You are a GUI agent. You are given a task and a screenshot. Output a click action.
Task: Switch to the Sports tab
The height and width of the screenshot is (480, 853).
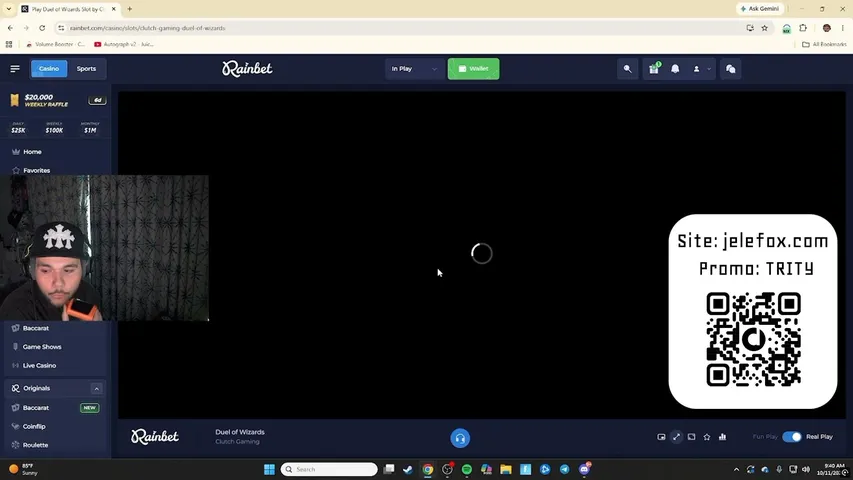(x=86, y=69)
